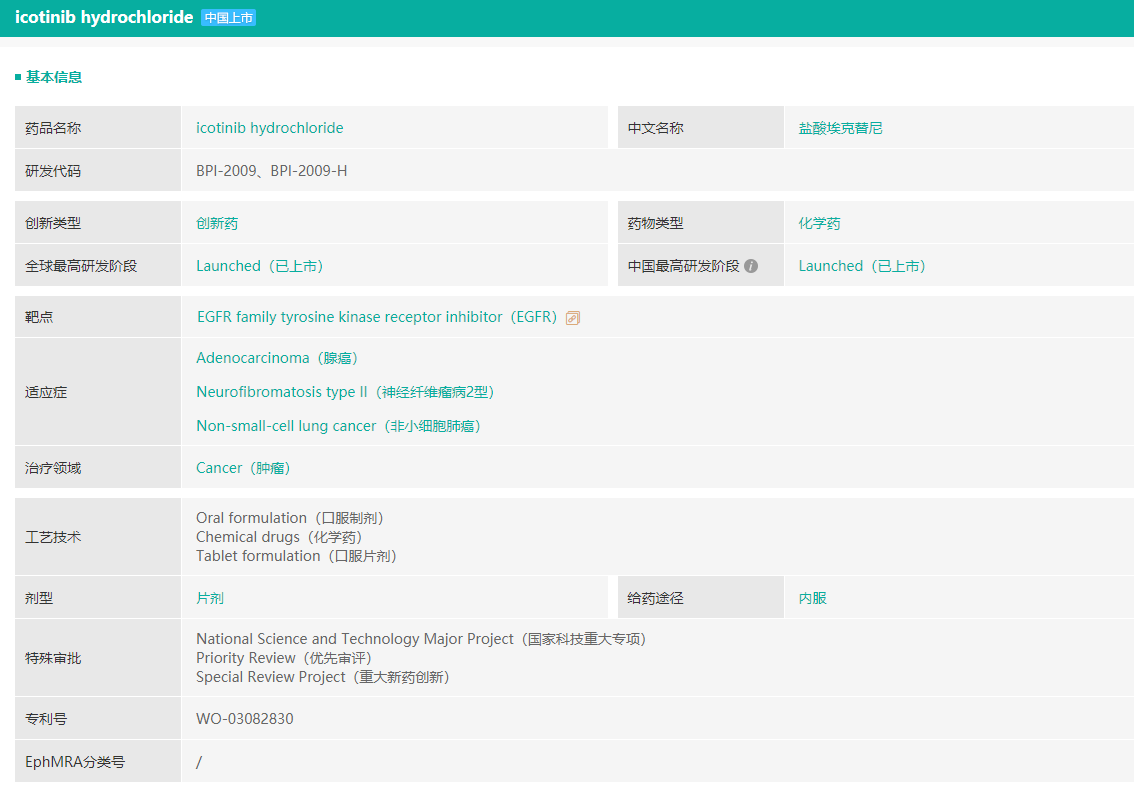This screenshot has height=792, width=1134.
Task: Click the Launched link for 中国最高研发阶段
Action: click(862, 266)
